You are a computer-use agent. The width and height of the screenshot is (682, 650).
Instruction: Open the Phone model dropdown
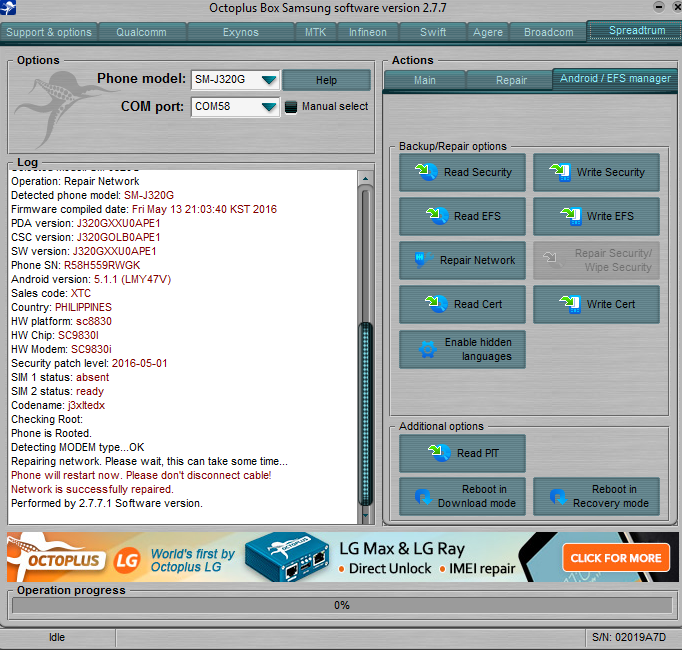coord(269,80)
